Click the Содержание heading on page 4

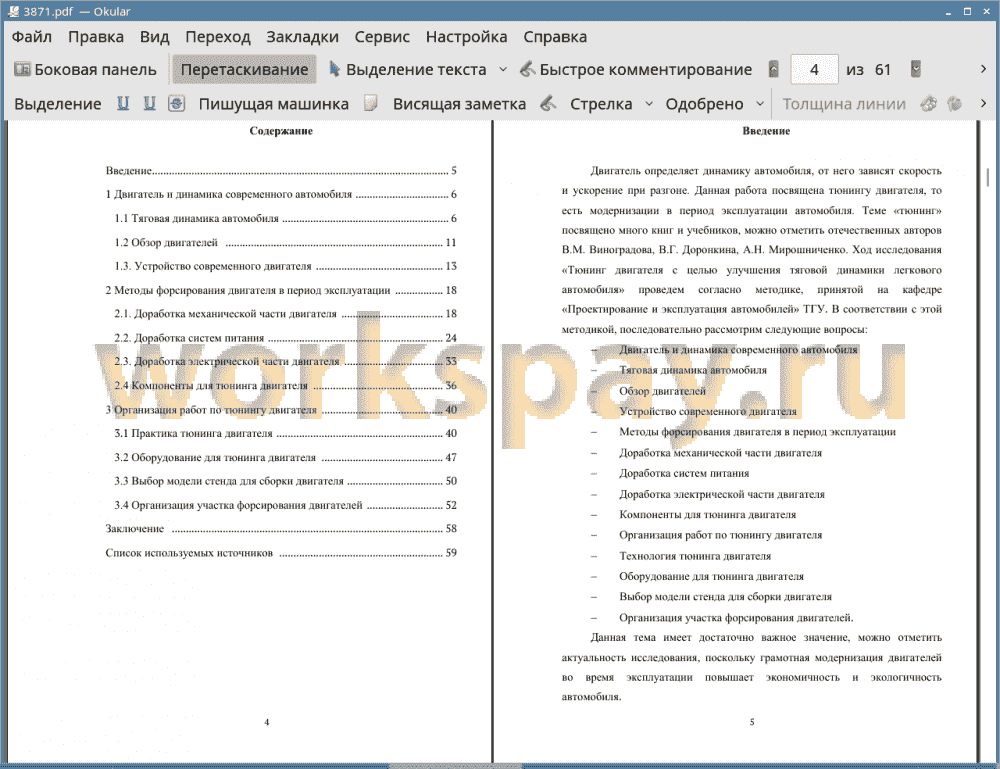click(281, 131)
